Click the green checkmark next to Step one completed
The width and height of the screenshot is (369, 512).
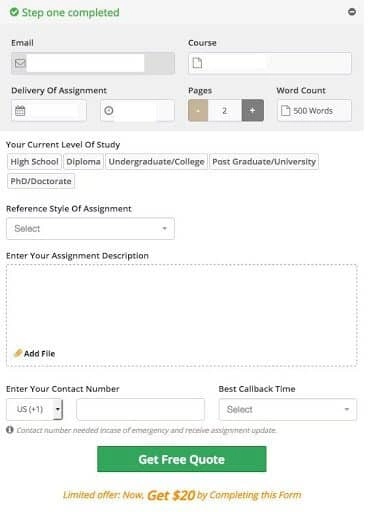14,12
